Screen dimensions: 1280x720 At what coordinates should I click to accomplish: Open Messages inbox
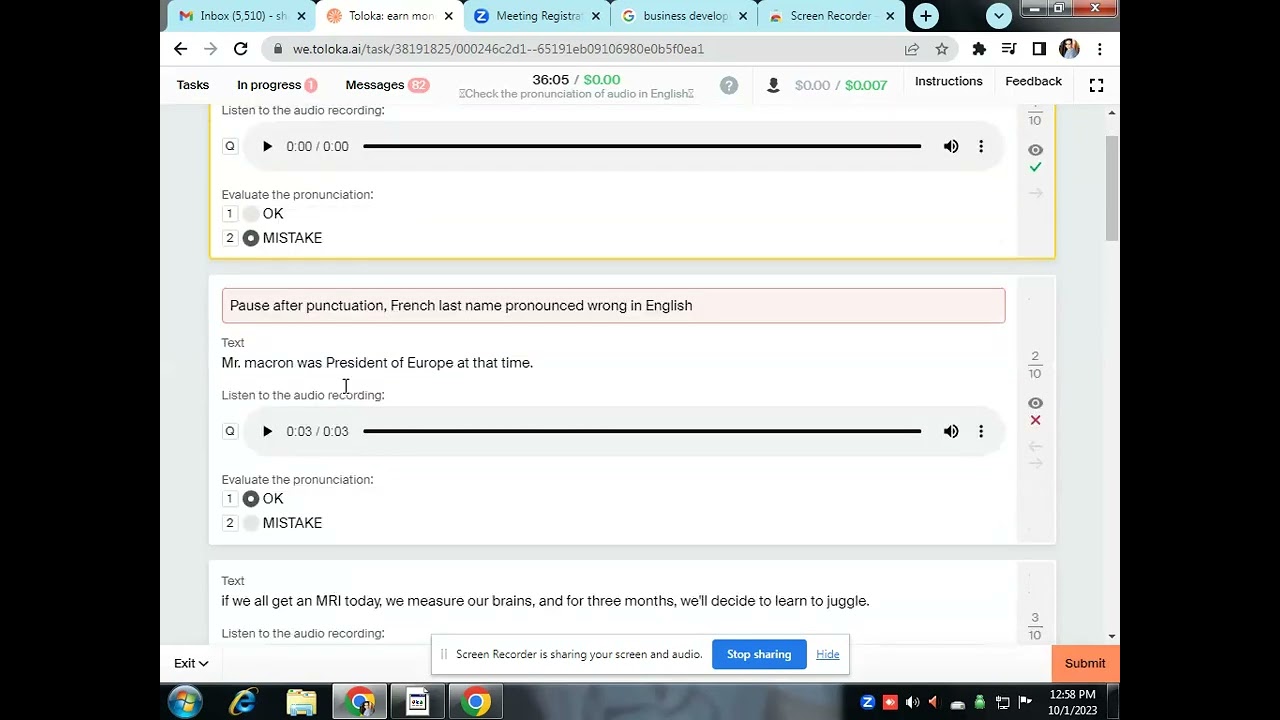pos(387,85)
